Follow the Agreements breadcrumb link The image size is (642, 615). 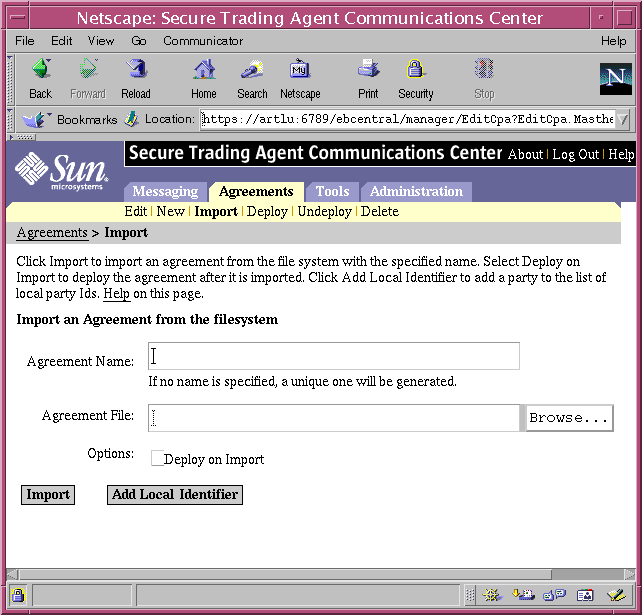point(52,233)
